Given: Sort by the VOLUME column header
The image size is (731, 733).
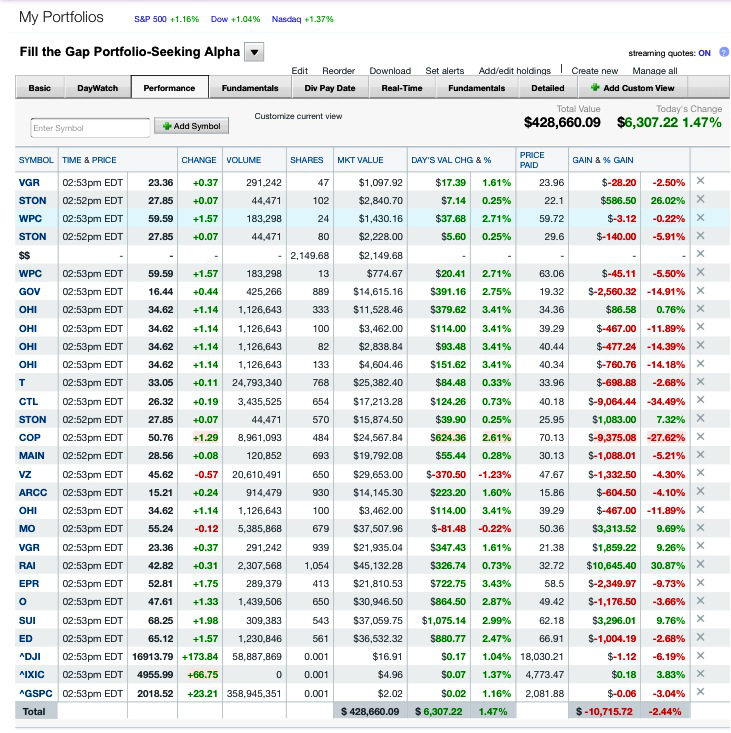Looking at the screenshot, I should click(244, 160).
